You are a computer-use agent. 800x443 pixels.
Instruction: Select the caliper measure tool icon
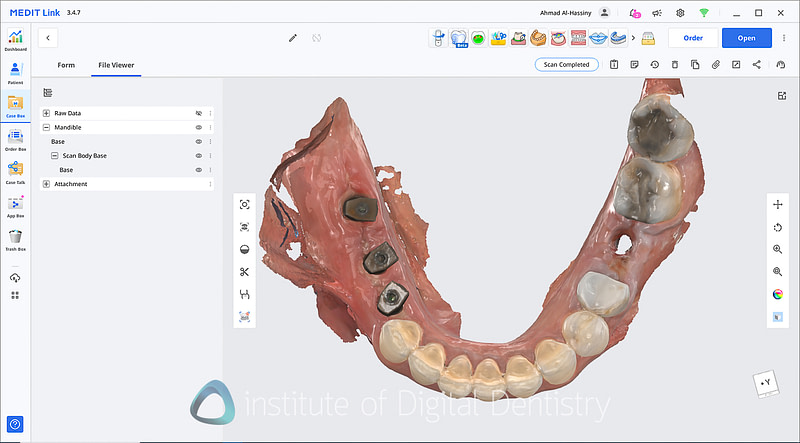pos(244,294)
